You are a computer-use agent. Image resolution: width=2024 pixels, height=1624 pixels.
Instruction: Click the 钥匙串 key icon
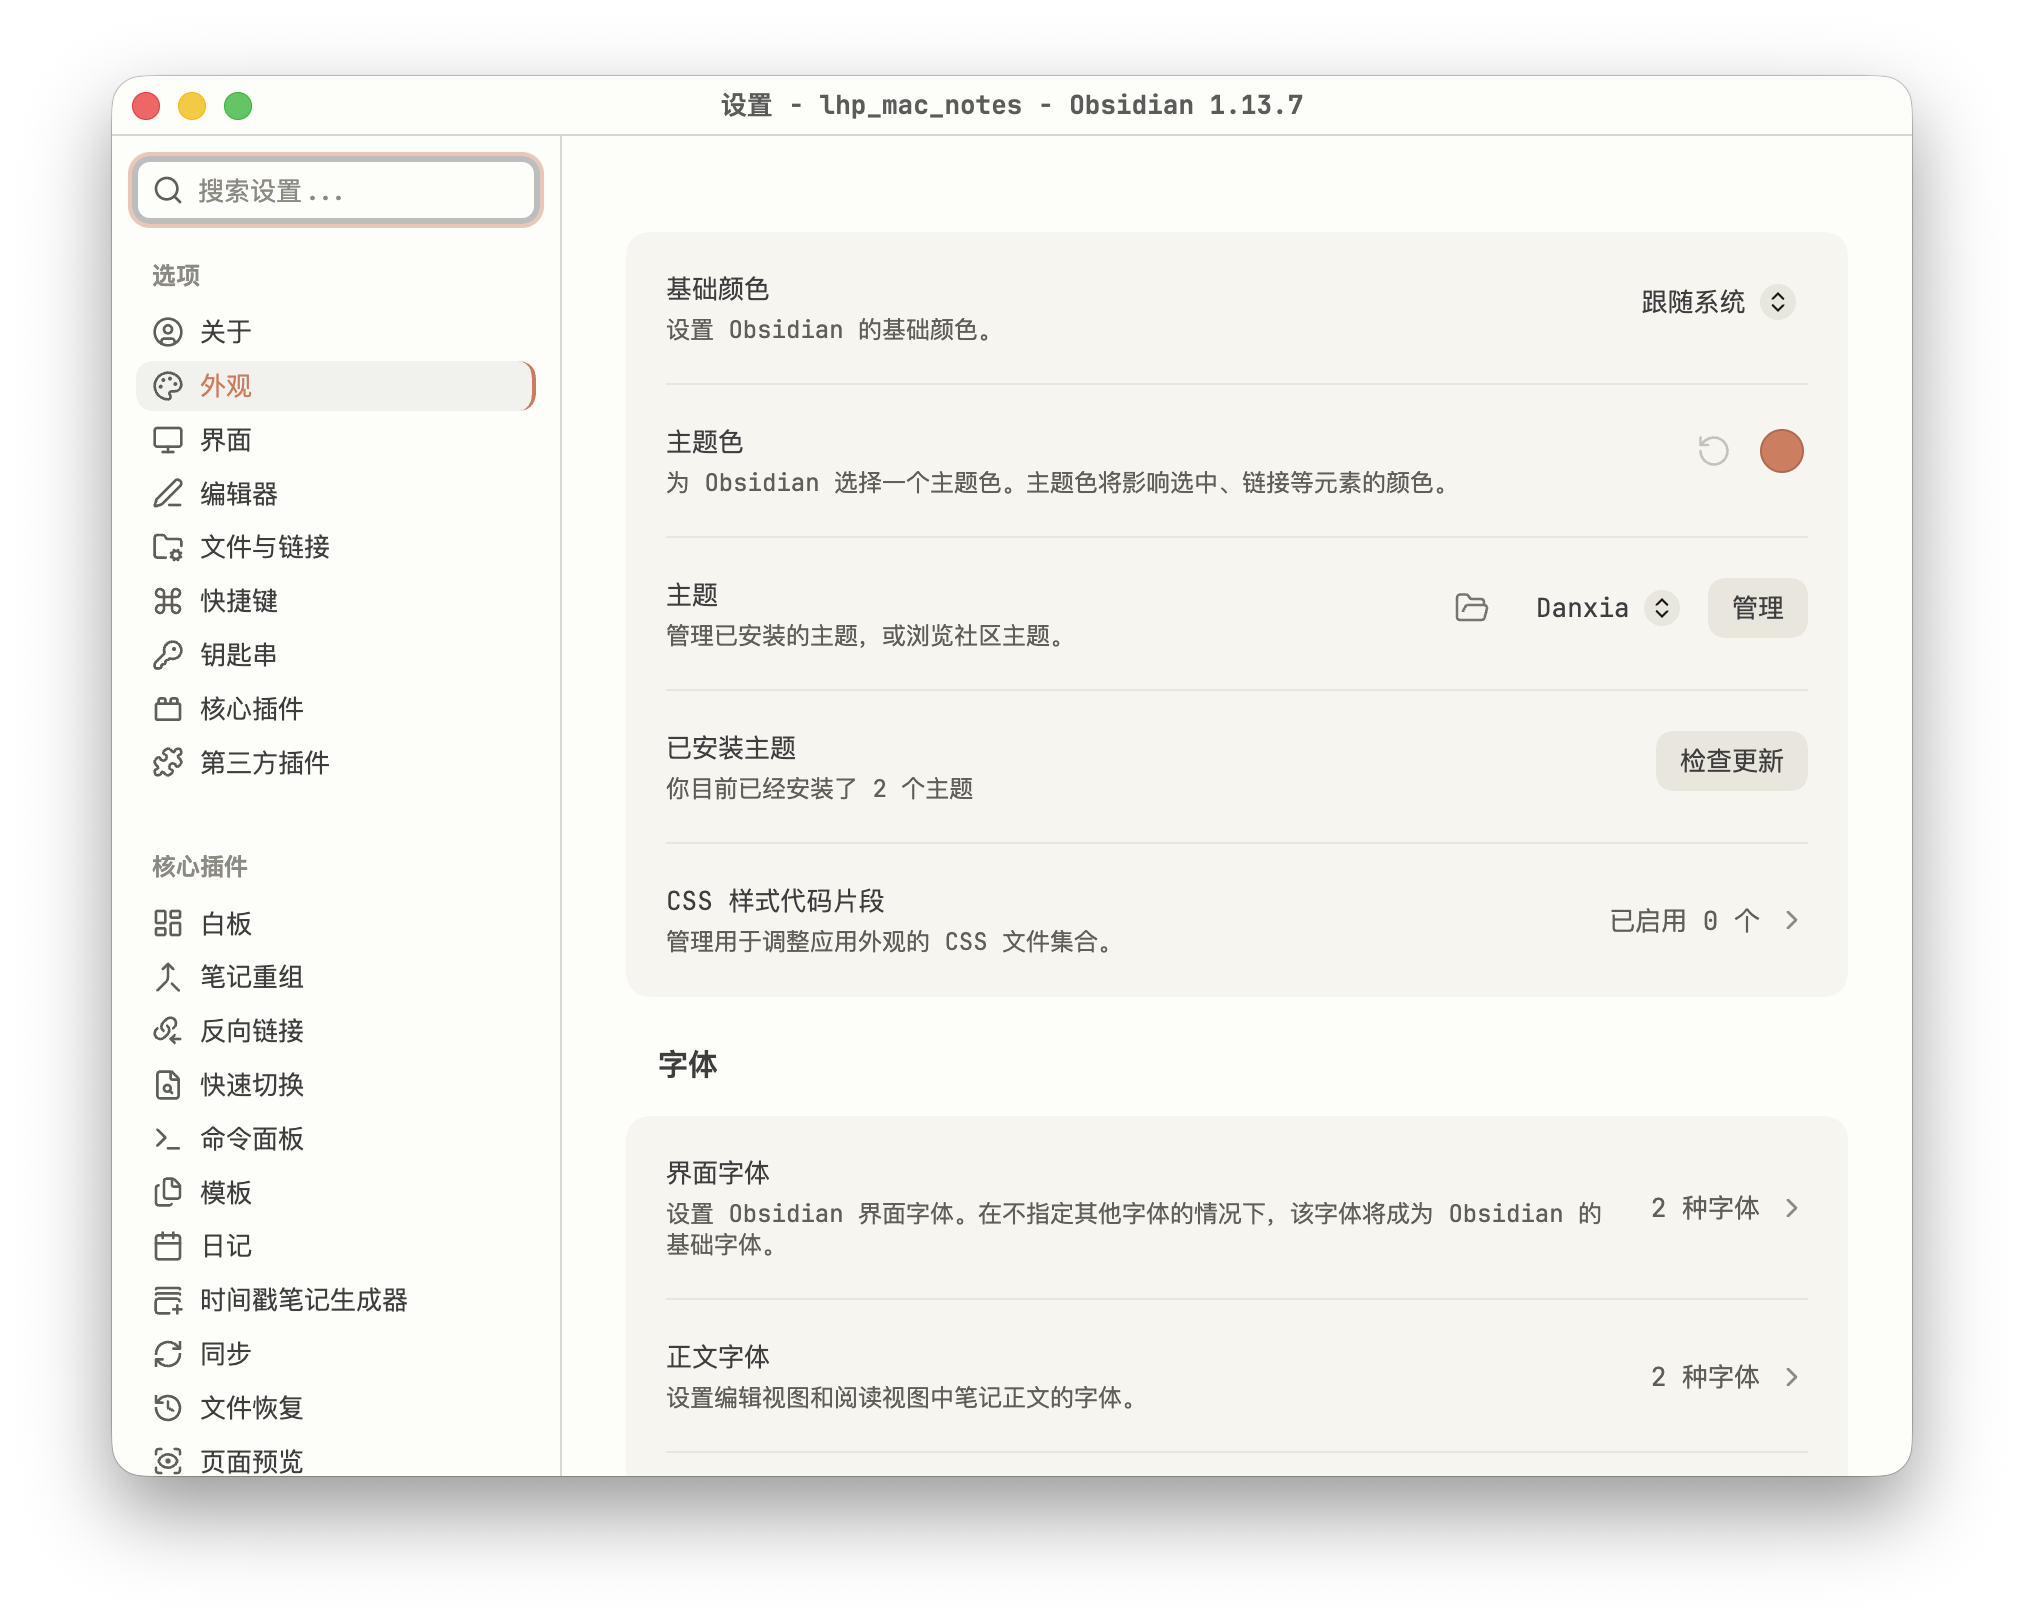[168, 655]
